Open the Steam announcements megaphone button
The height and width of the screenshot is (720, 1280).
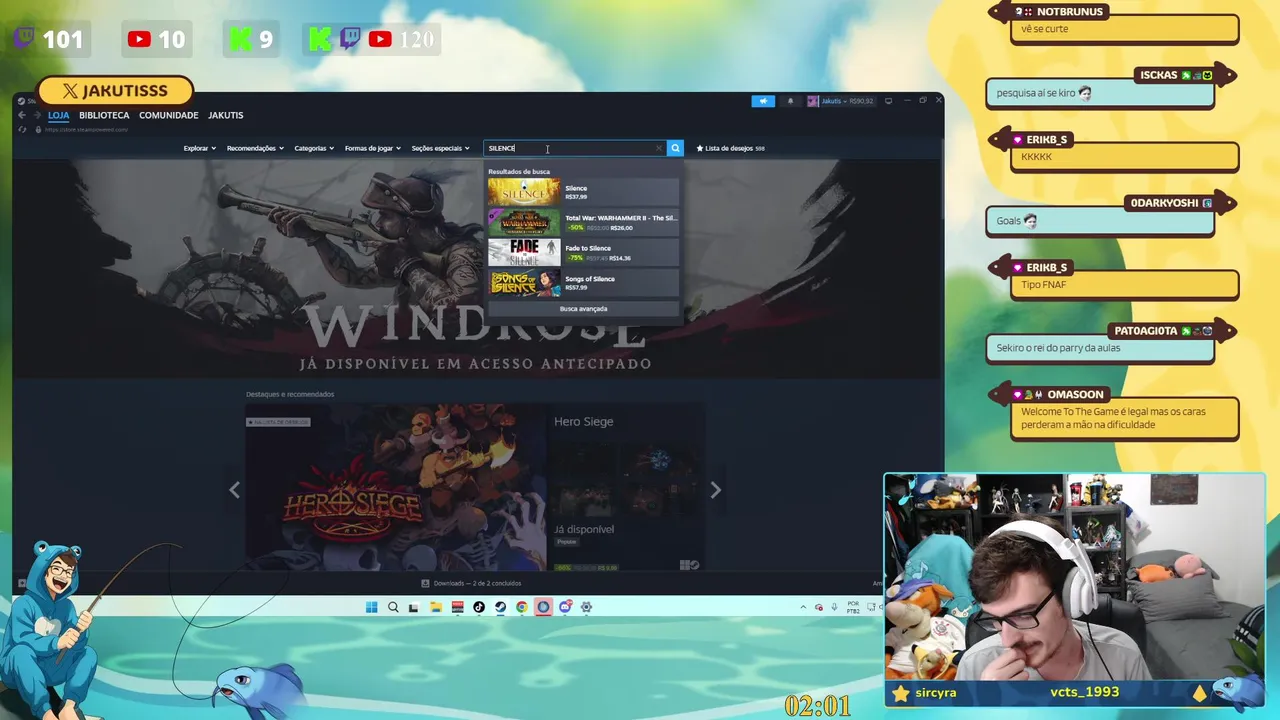pos(763,101)
